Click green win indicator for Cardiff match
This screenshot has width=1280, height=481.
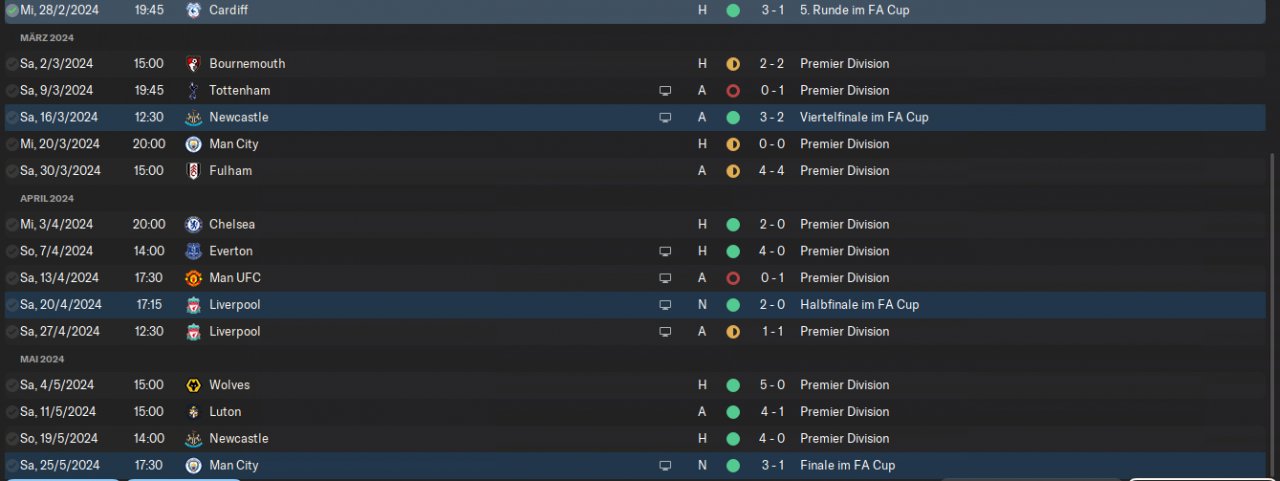pyautogui.click(x=733, y=10)
